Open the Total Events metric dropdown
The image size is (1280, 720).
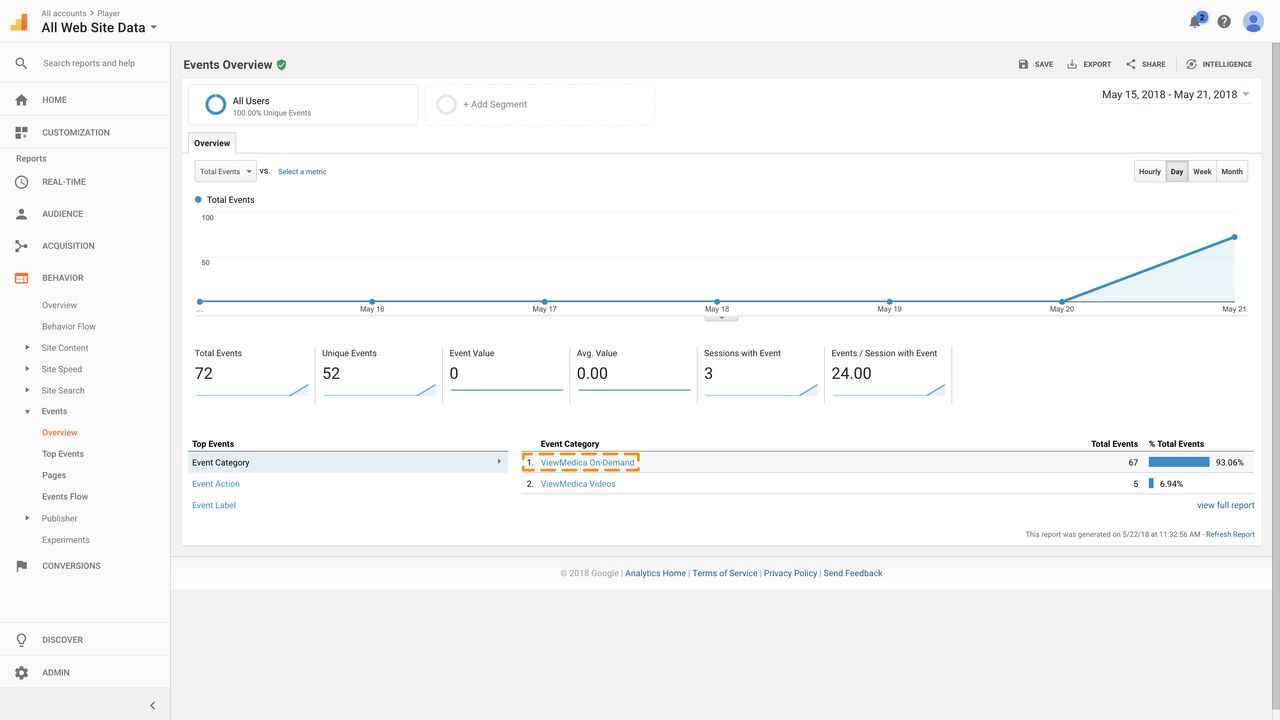(224, 171)
